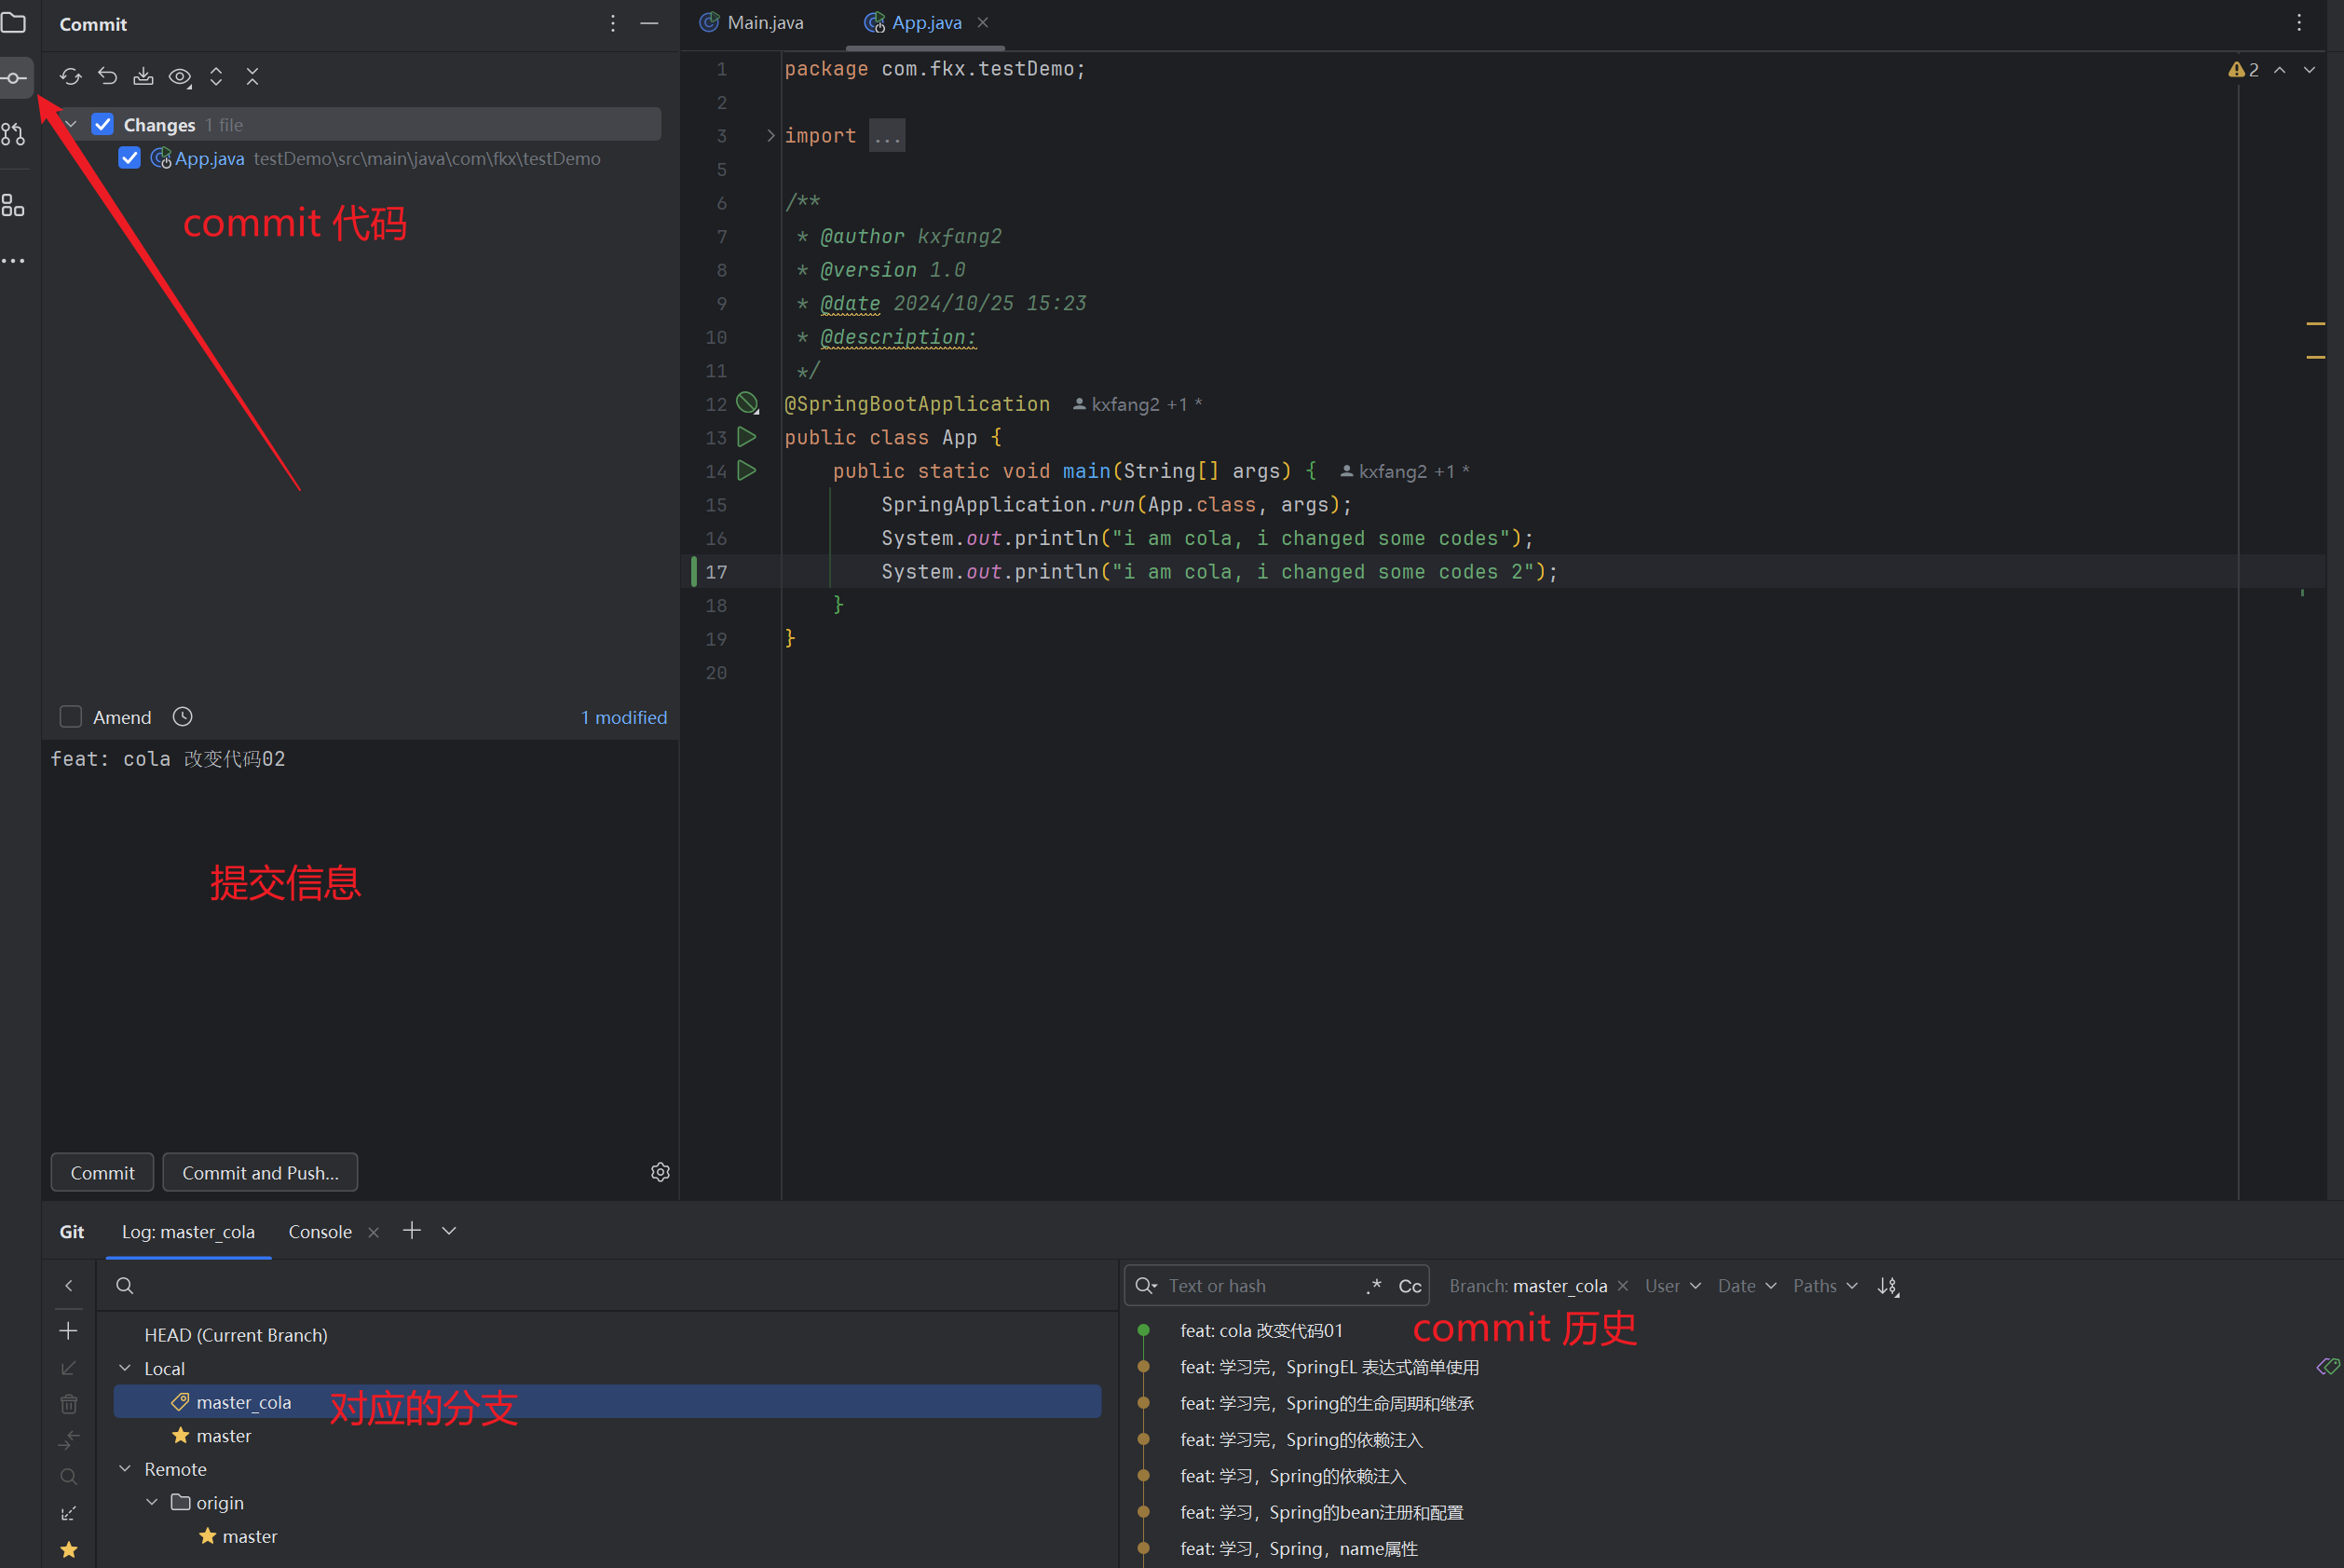This screenshot has width=2344, height=1568.
Task: Collapse the Remote branches node
Action: 125,1468
